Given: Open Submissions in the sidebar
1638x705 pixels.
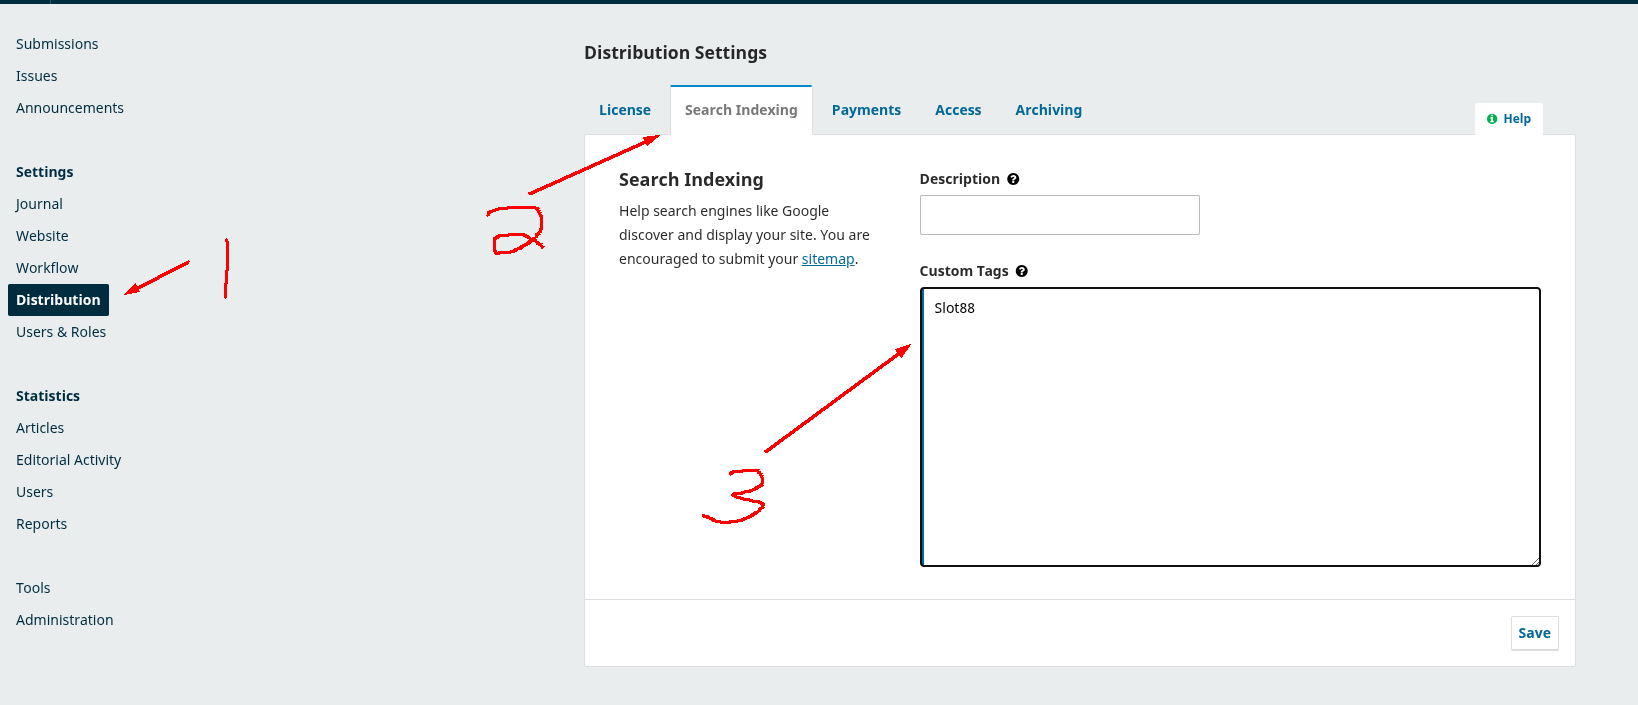Looking at the screenshot, I should pos(57,44).
